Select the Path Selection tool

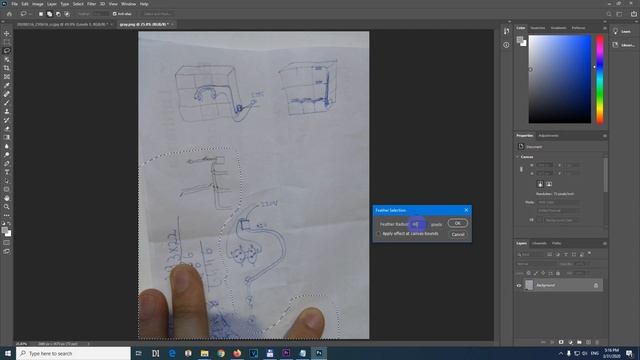click(7, 180)
